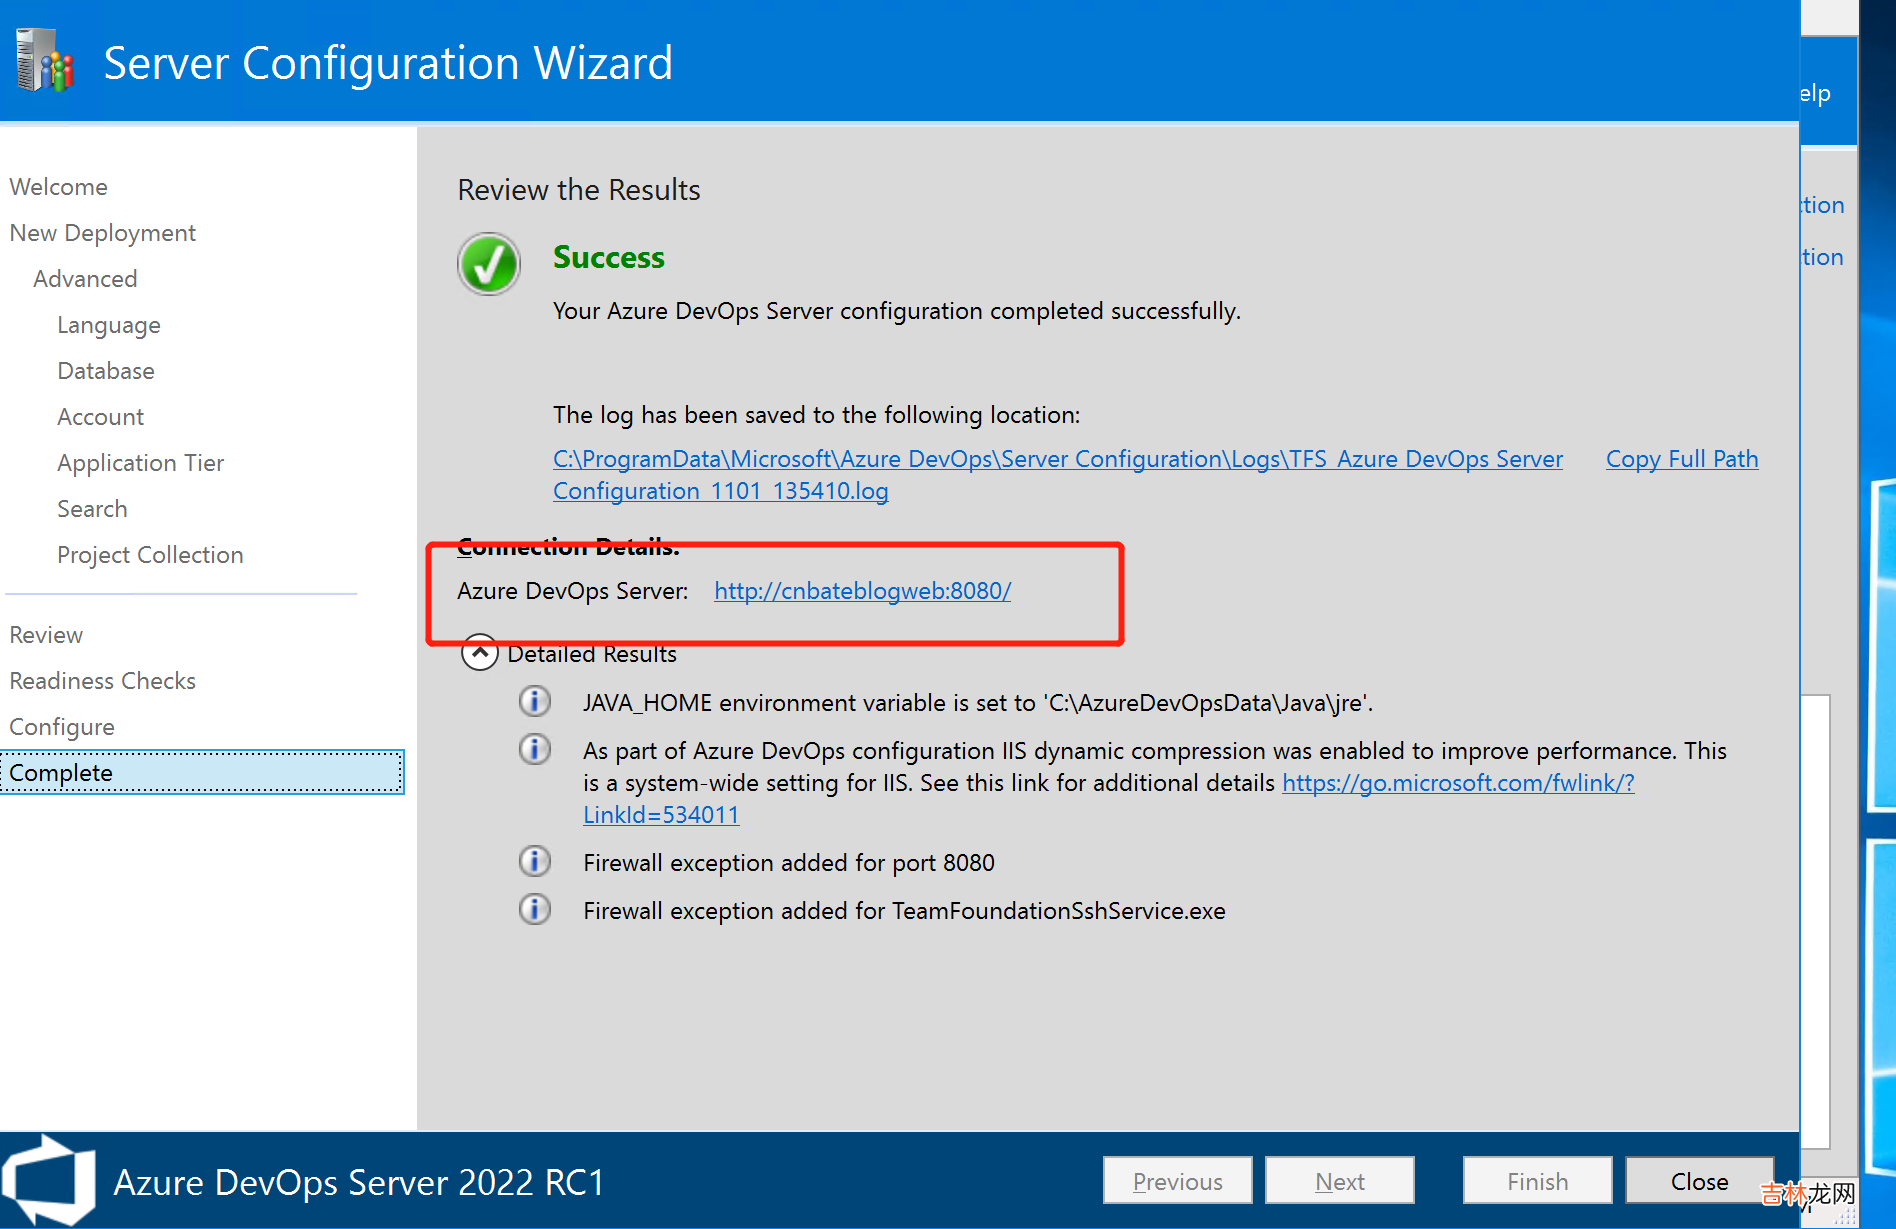The width and height of the screenshot is (1896, 1229).
Task: Navigate to the Readiness Checks step
Action: [x=103, y=681]
